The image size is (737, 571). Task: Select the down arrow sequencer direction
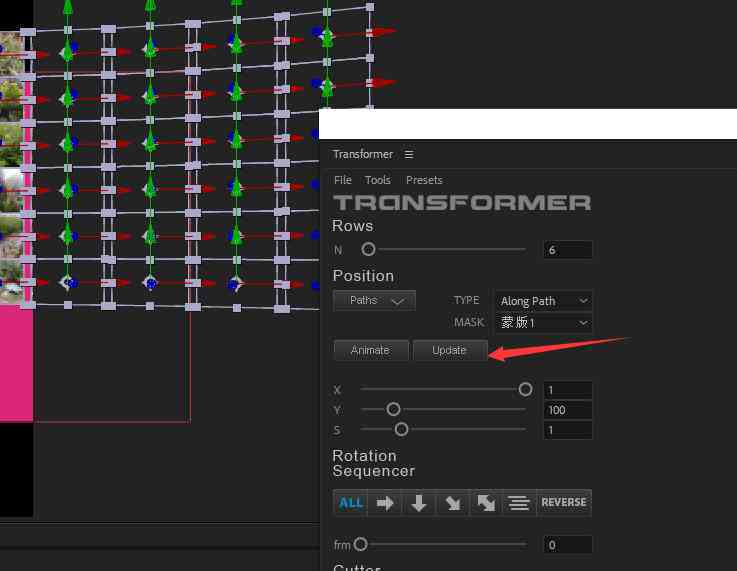click(x=419, y=503)
